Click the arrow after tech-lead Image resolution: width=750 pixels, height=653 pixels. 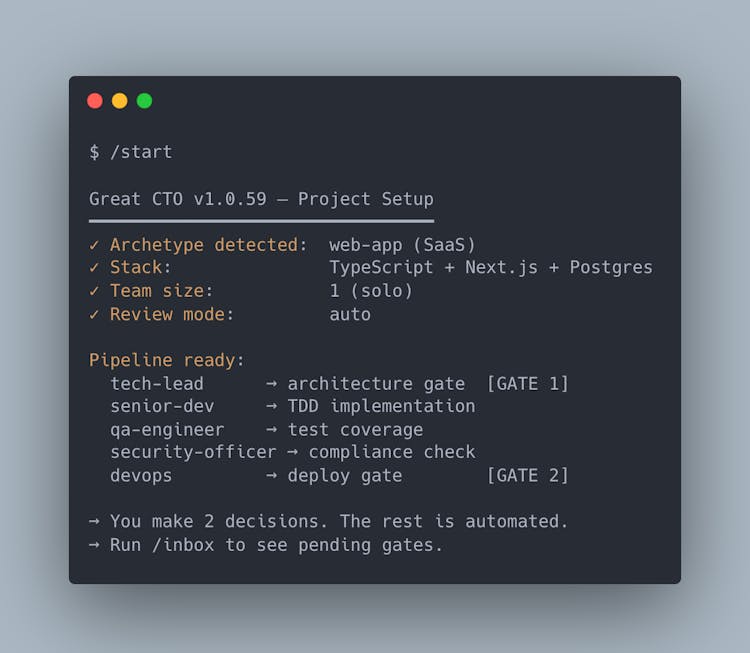click(271, 384)
